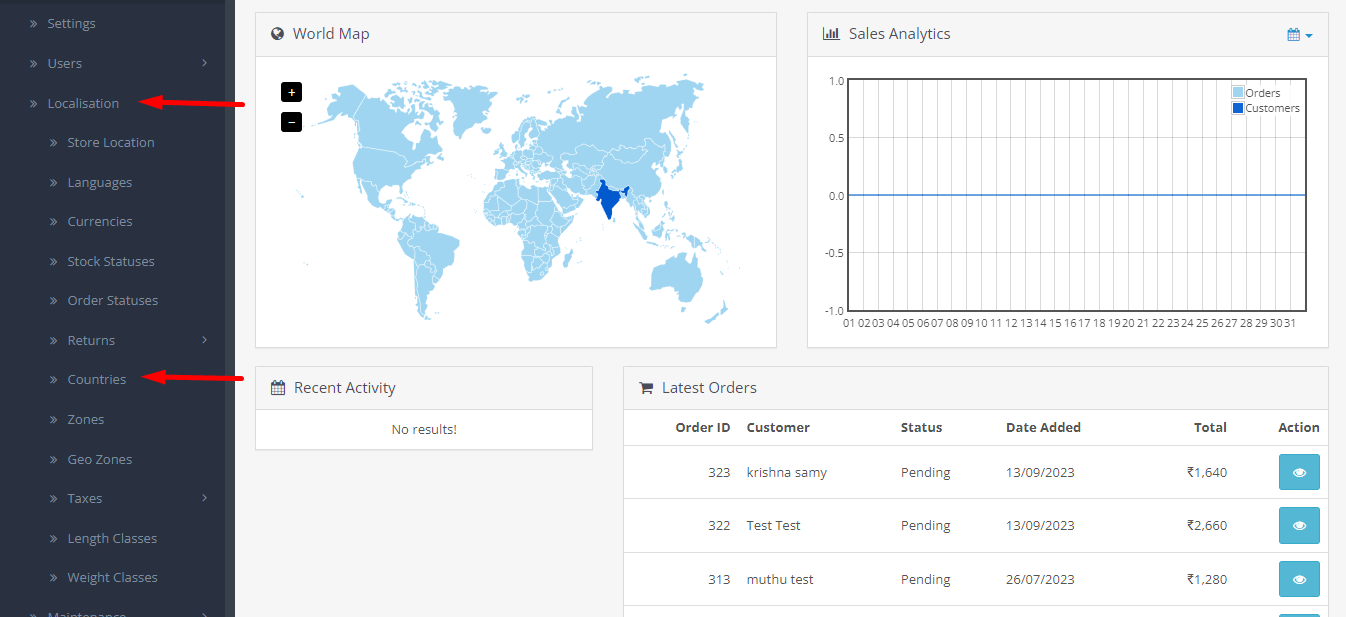Go to Currencies
The height and width of the screenshot is (617, 1346).
(x=100, y=221)
